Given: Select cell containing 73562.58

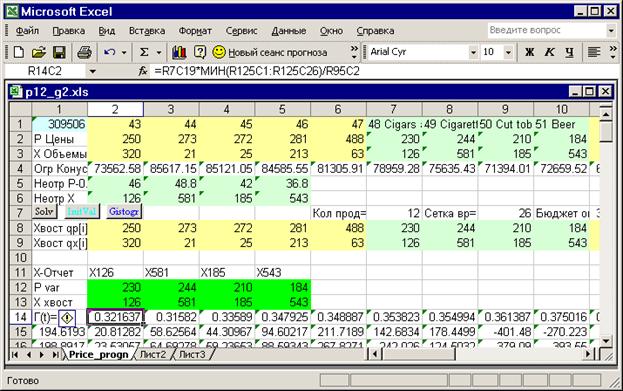Looking at the screenshot, I should point(115,168).
